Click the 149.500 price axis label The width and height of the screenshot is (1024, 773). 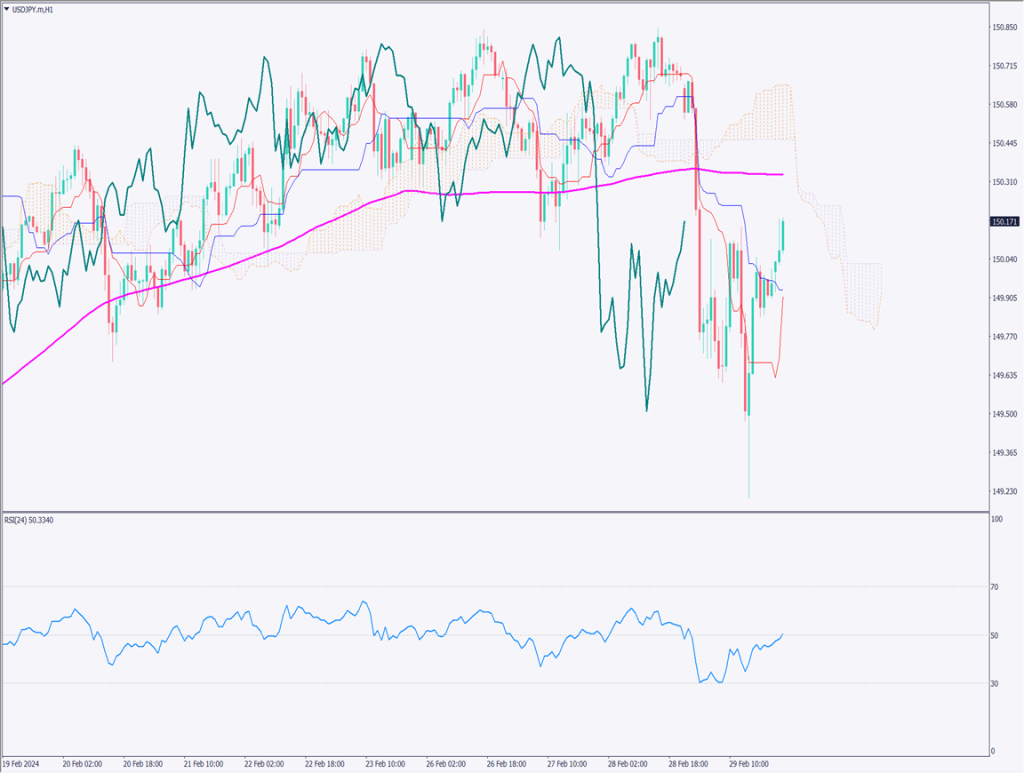click(1003, 414)
